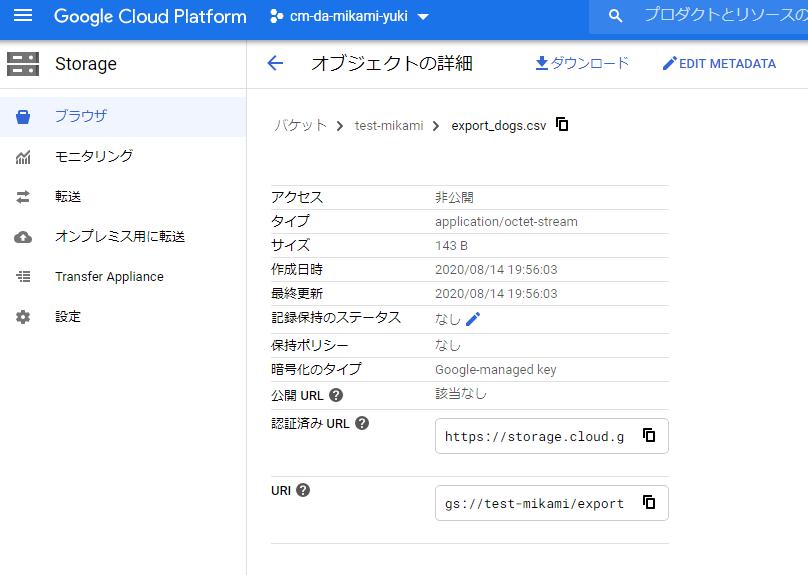Copy the authenticated URL with copy icon

pos(649,435)
